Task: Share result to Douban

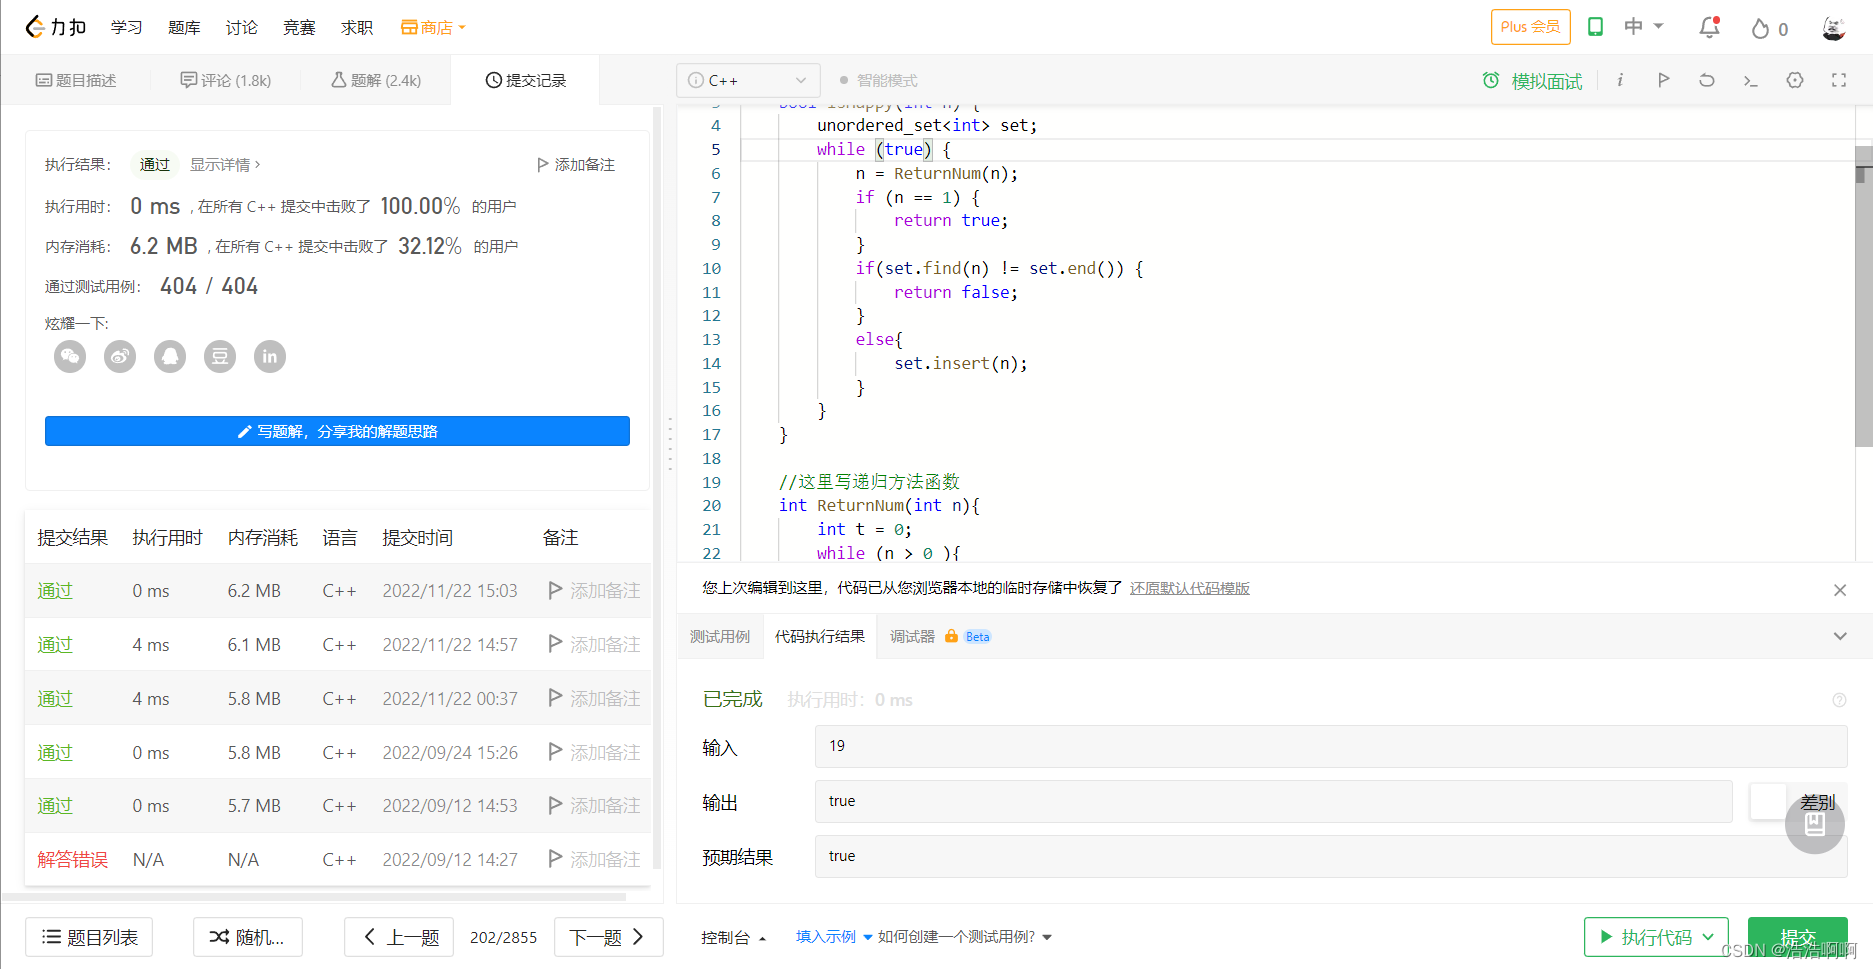Action: [x=220, y=356]
